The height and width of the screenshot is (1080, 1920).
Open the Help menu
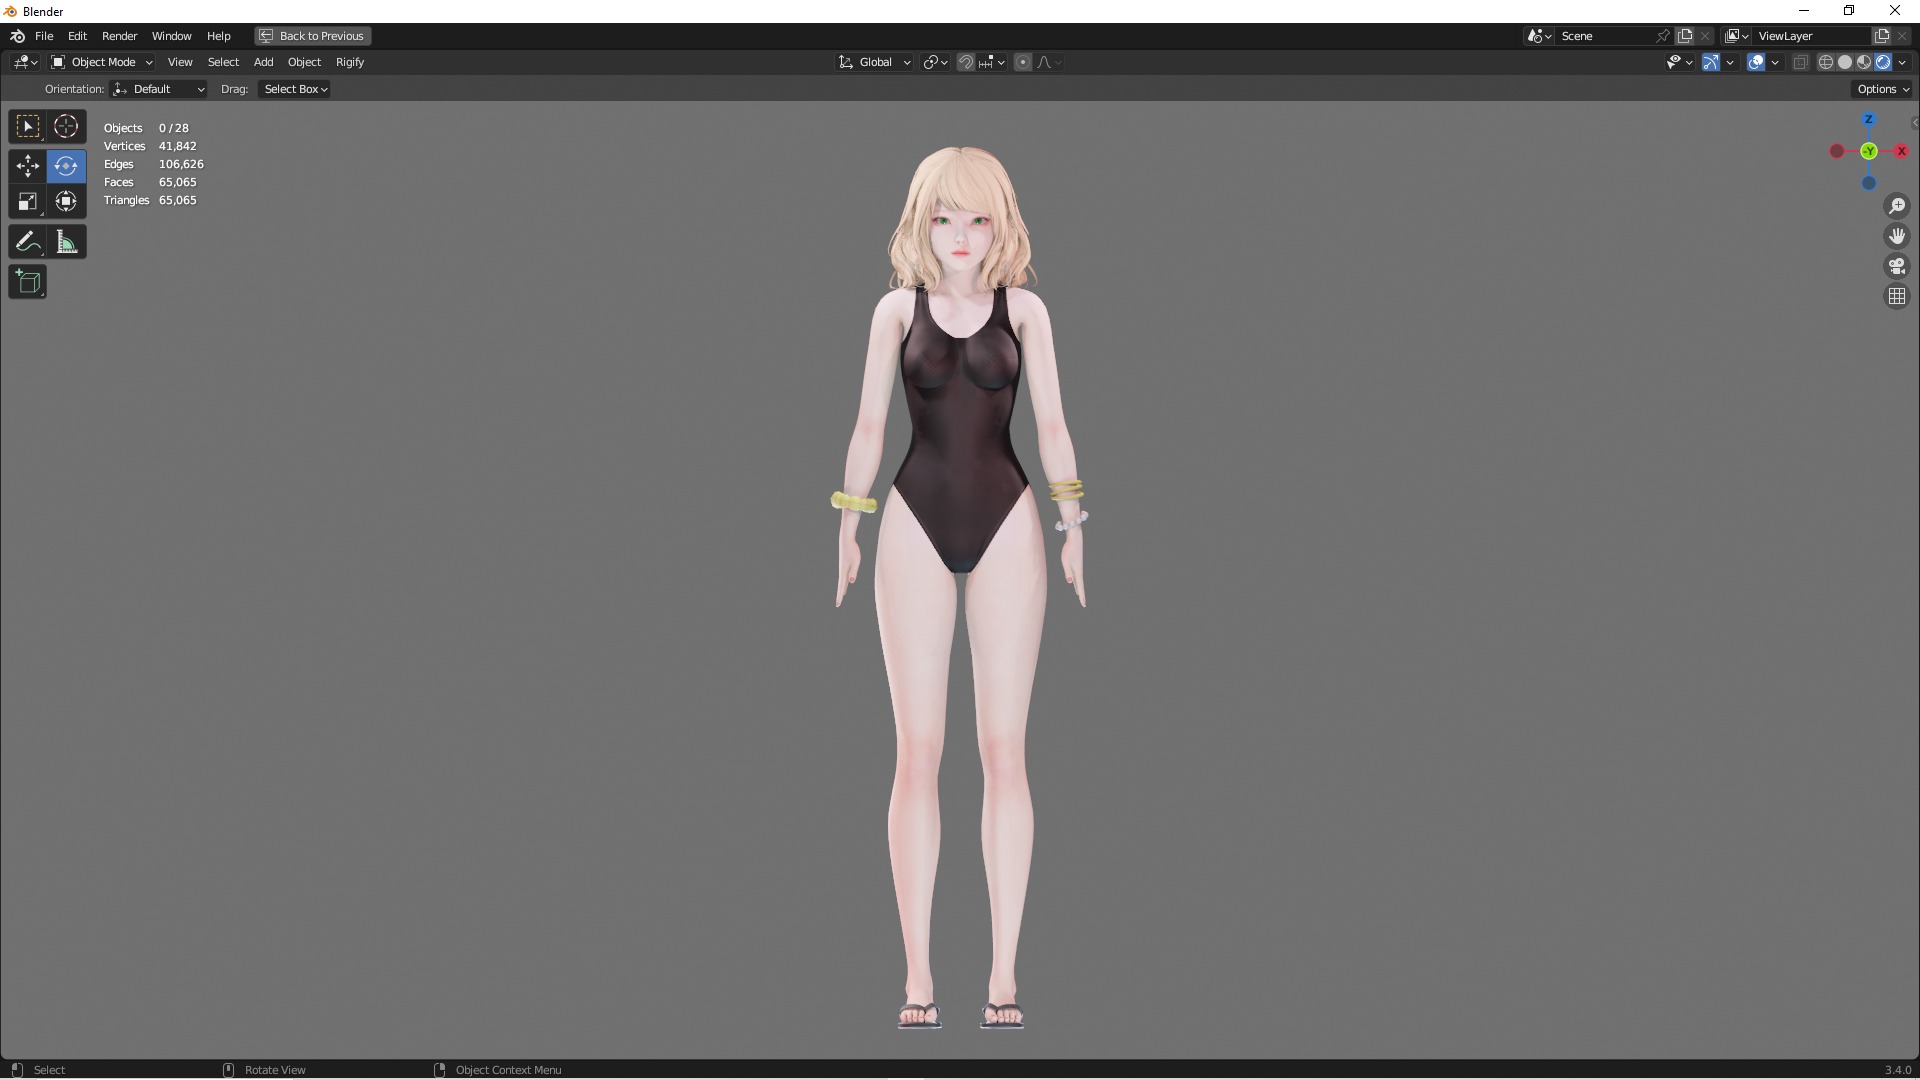coord(218,36)
